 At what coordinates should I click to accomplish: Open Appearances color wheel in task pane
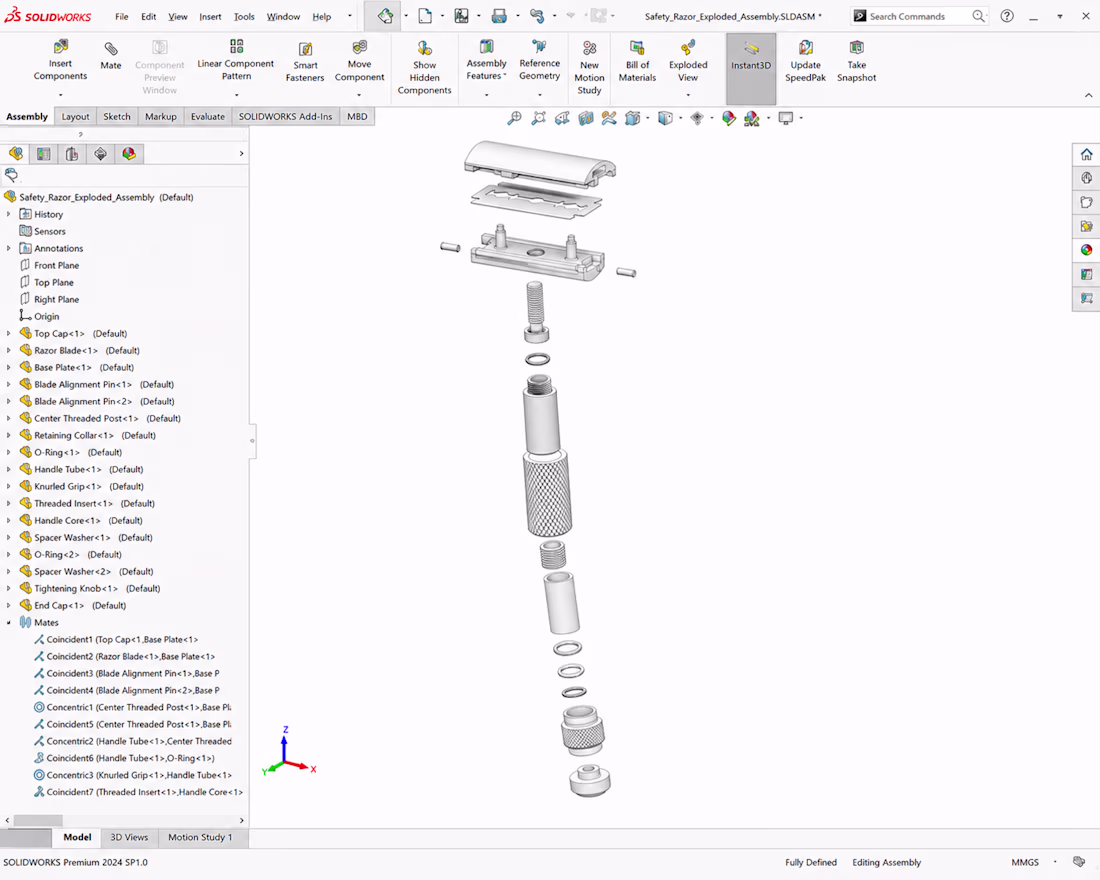click(x=1086, y=250)
